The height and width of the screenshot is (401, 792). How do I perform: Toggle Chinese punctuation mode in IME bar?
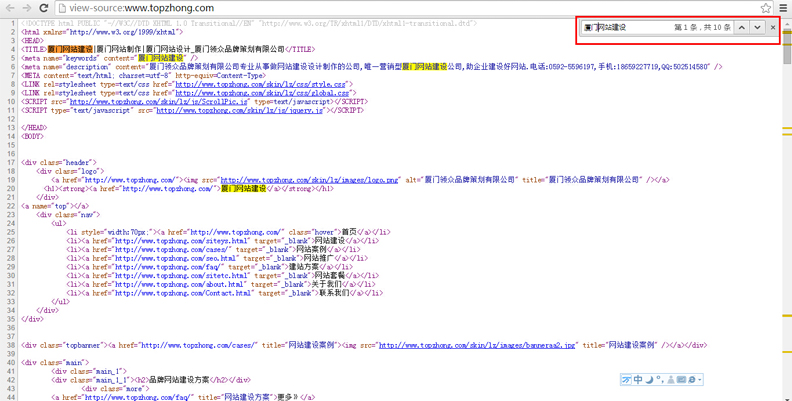click(660, 380)
